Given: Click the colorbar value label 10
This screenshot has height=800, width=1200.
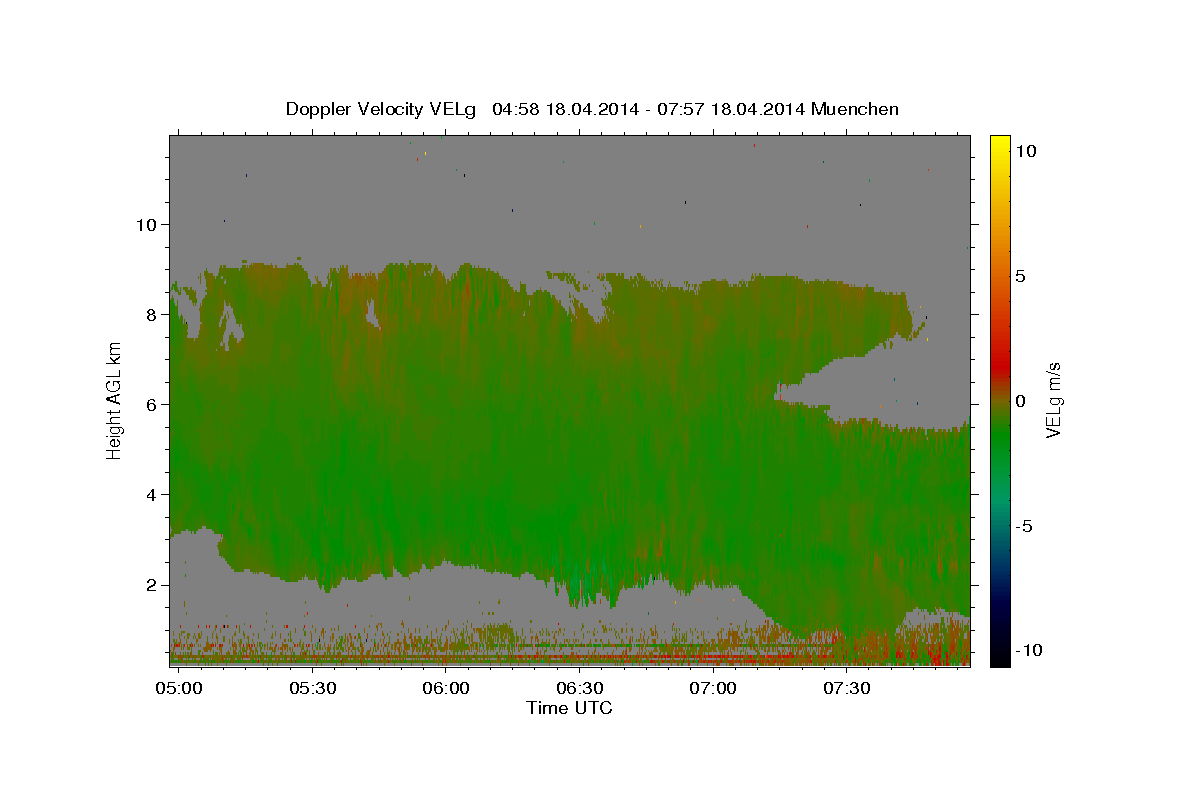Looking at the screenshot, I should (x=1026, y=151).
